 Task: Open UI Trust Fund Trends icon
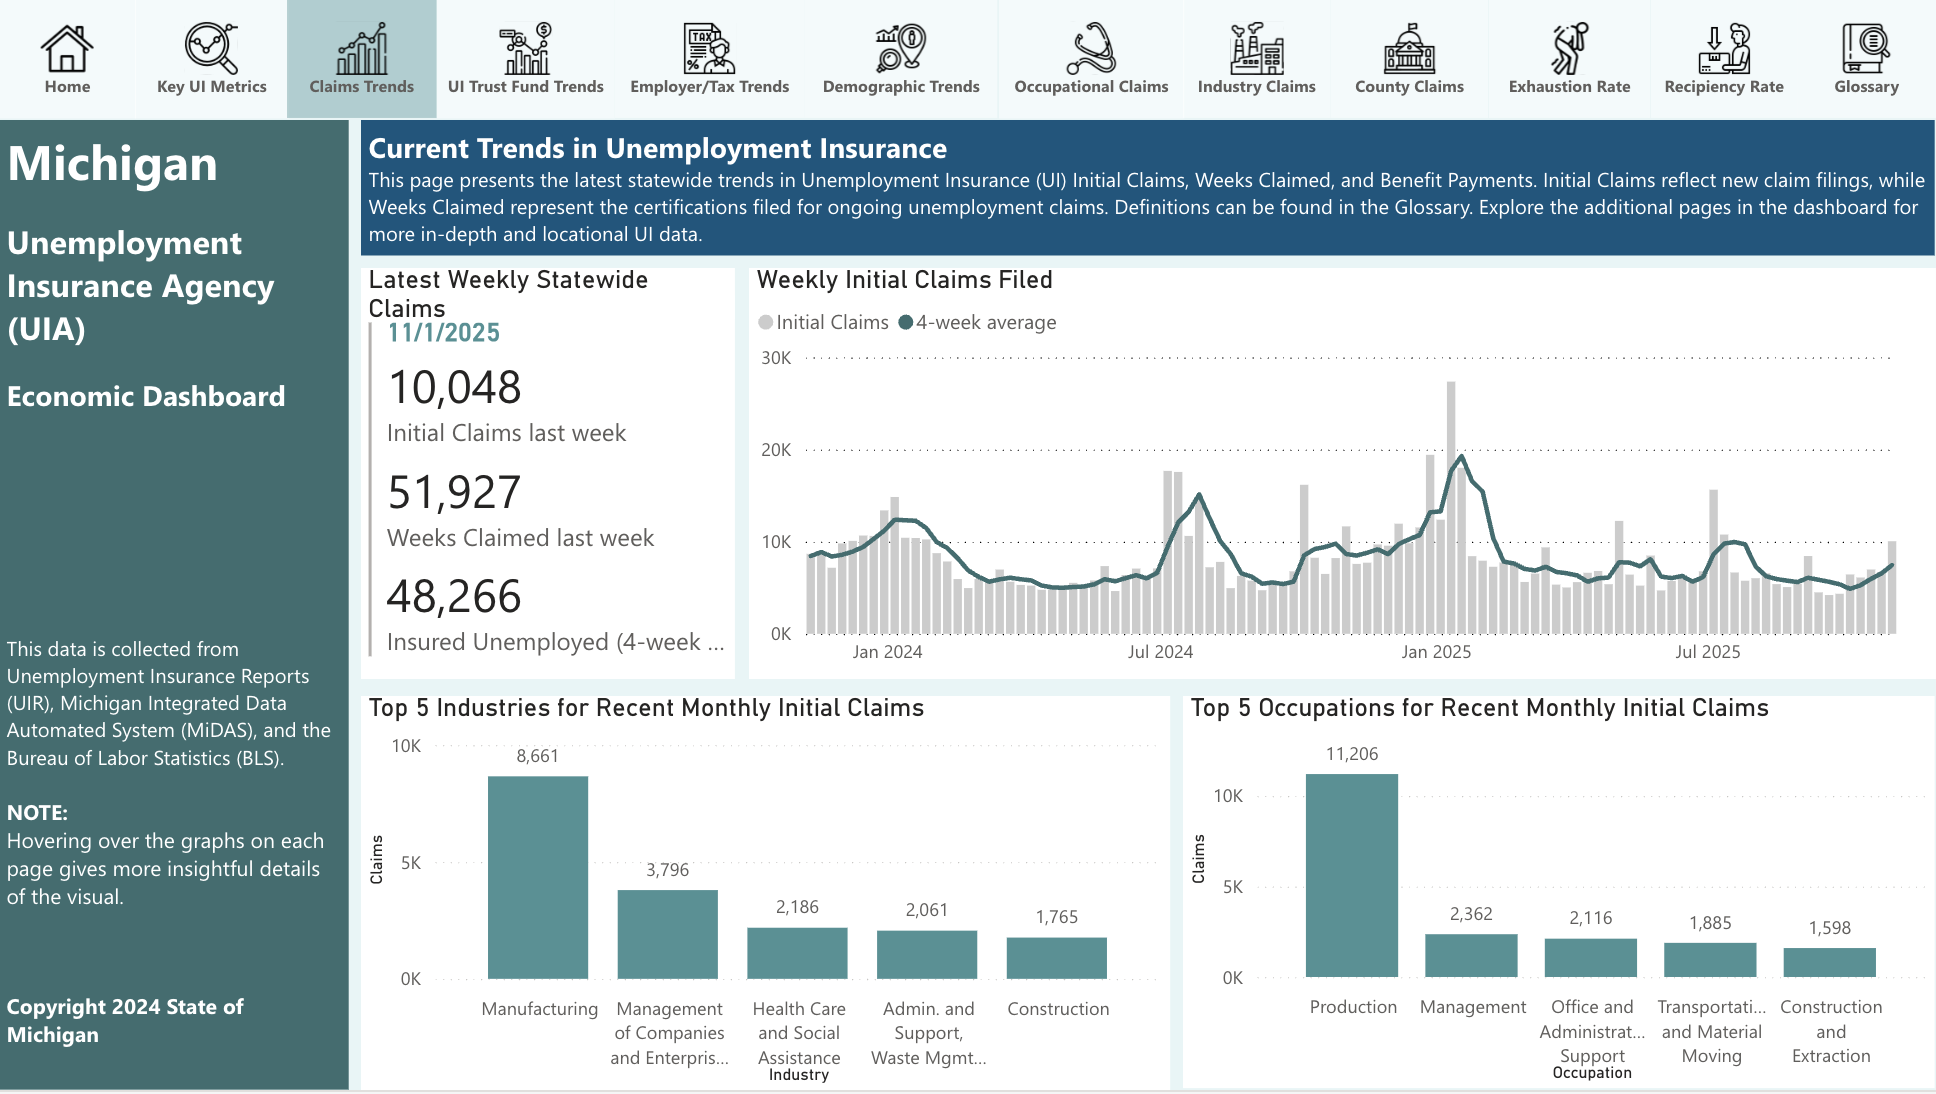pos(526,48)
